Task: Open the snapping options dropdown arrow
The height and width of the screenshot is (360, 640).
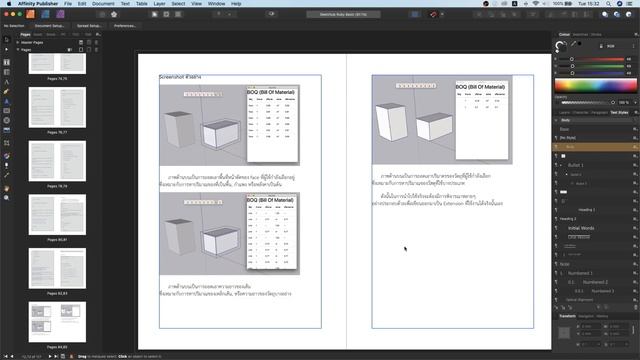Action: [442, 14]
